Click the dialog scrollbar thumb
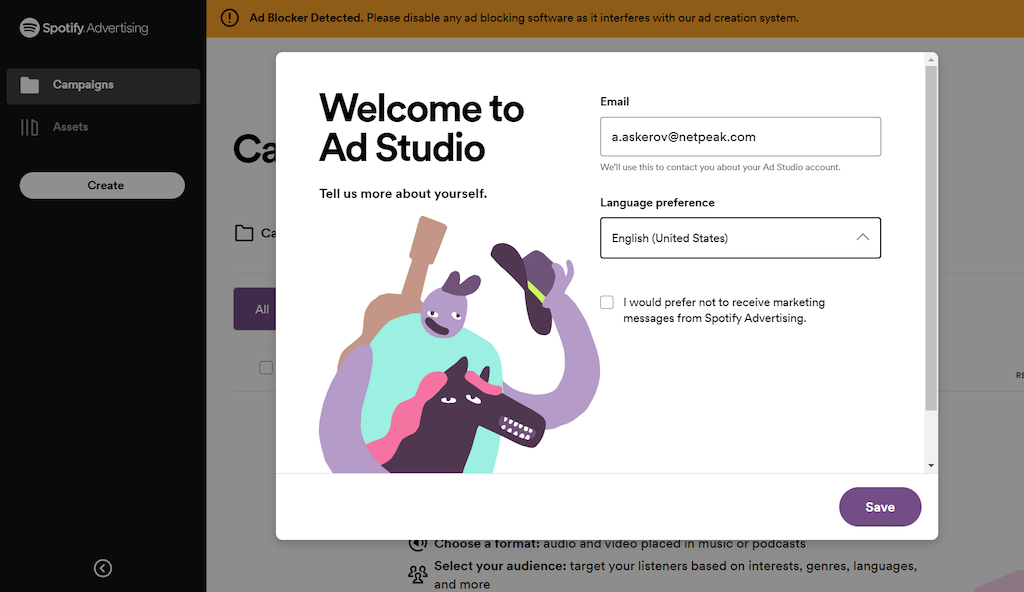The width and height of the screenshot is (1024, 592). click(931, 238)
